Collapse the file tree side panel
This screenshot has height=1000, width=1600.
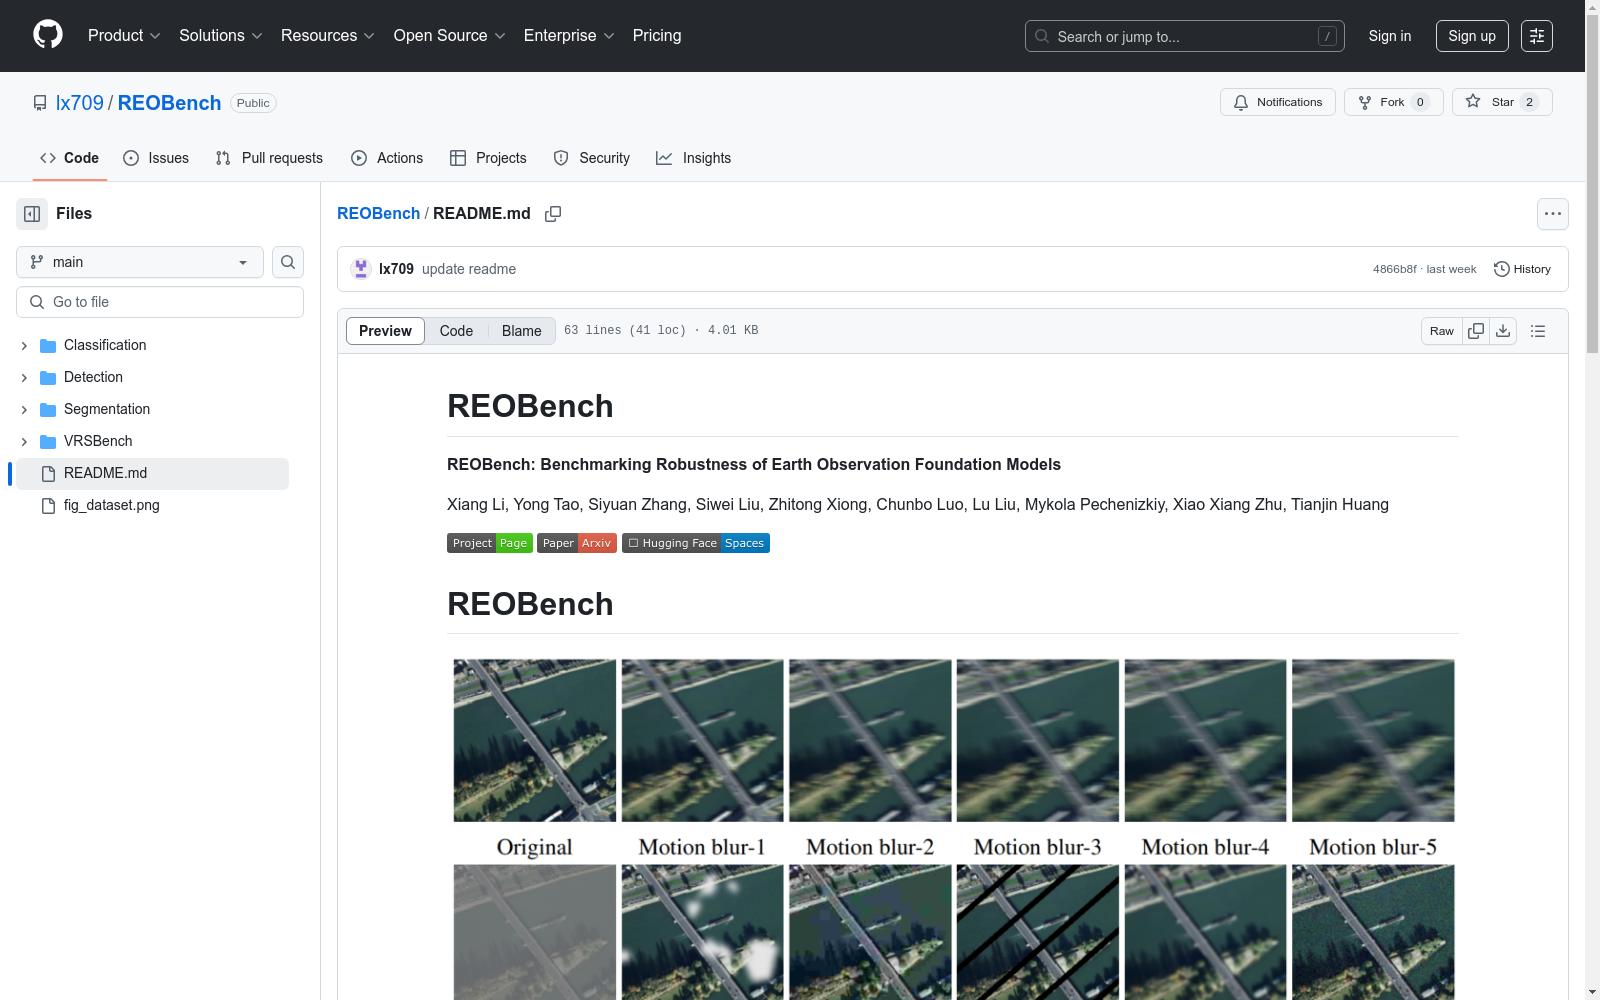click(x=32, y=214)
